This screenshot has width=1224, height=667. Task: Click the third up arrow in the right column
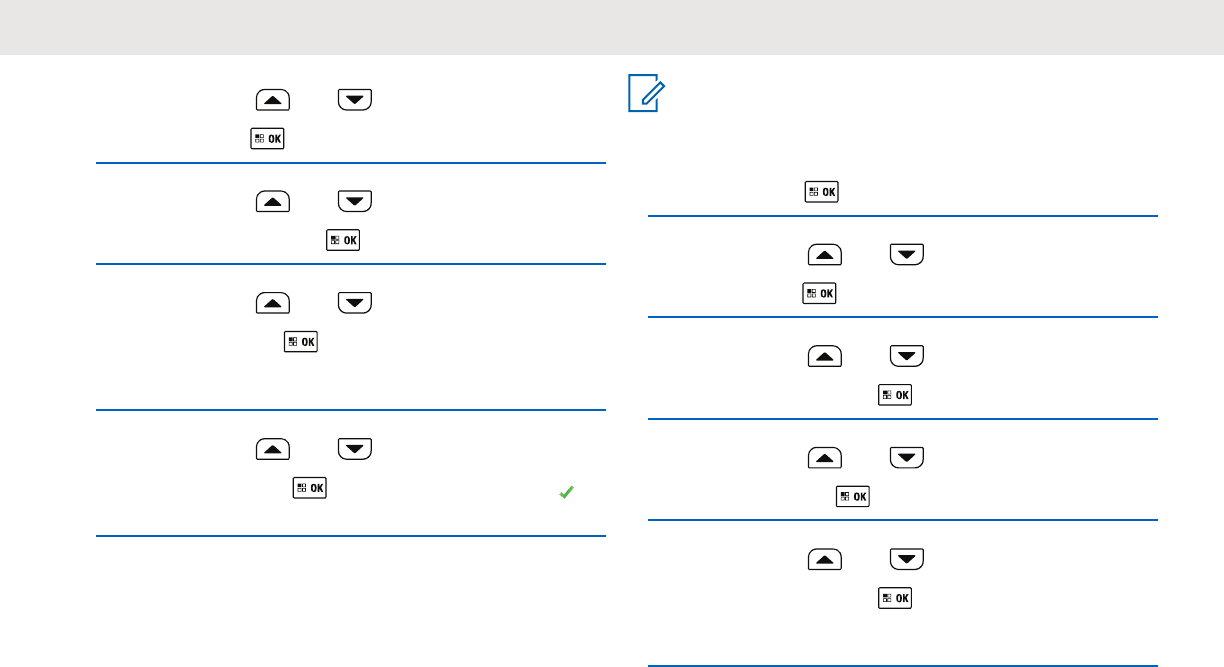[825, 458]
